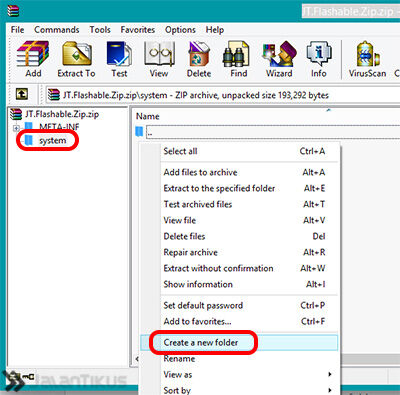Click the View toolbar icon
This screenshot has width=400, height=395.
click(x=159, y=59)
